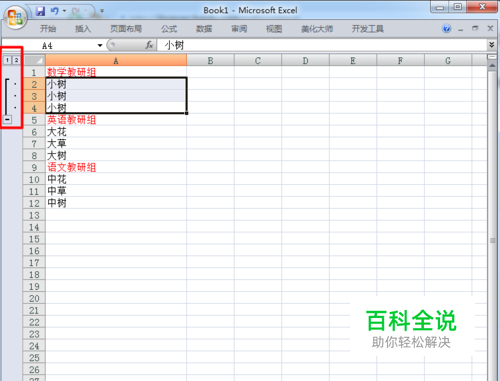This screenshot has width=500, height=381.
Task: Select row 5 header
Action: 34,120
